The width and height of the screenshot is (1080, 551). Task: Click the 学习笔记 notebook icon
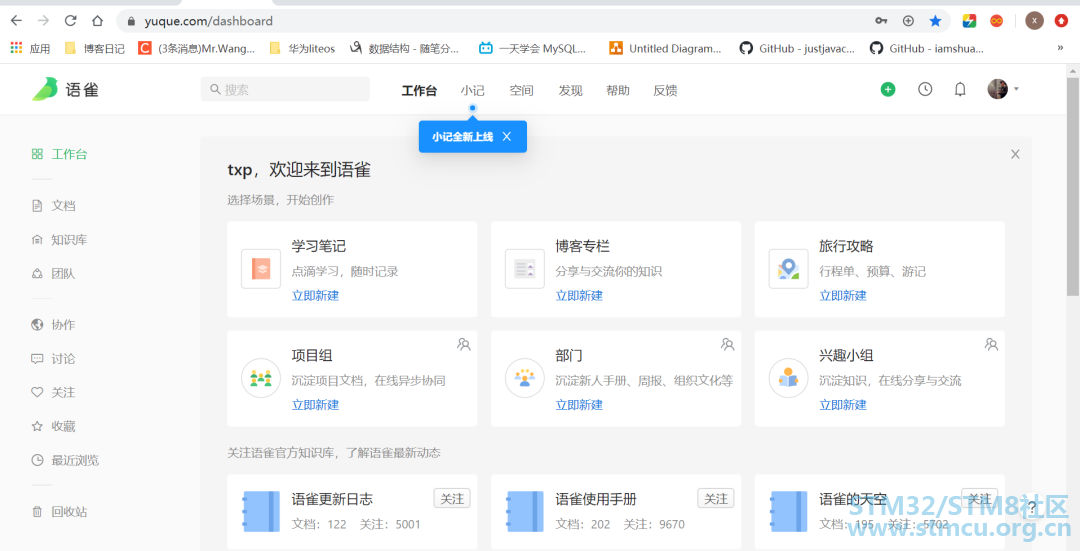(x=261, y=269)
